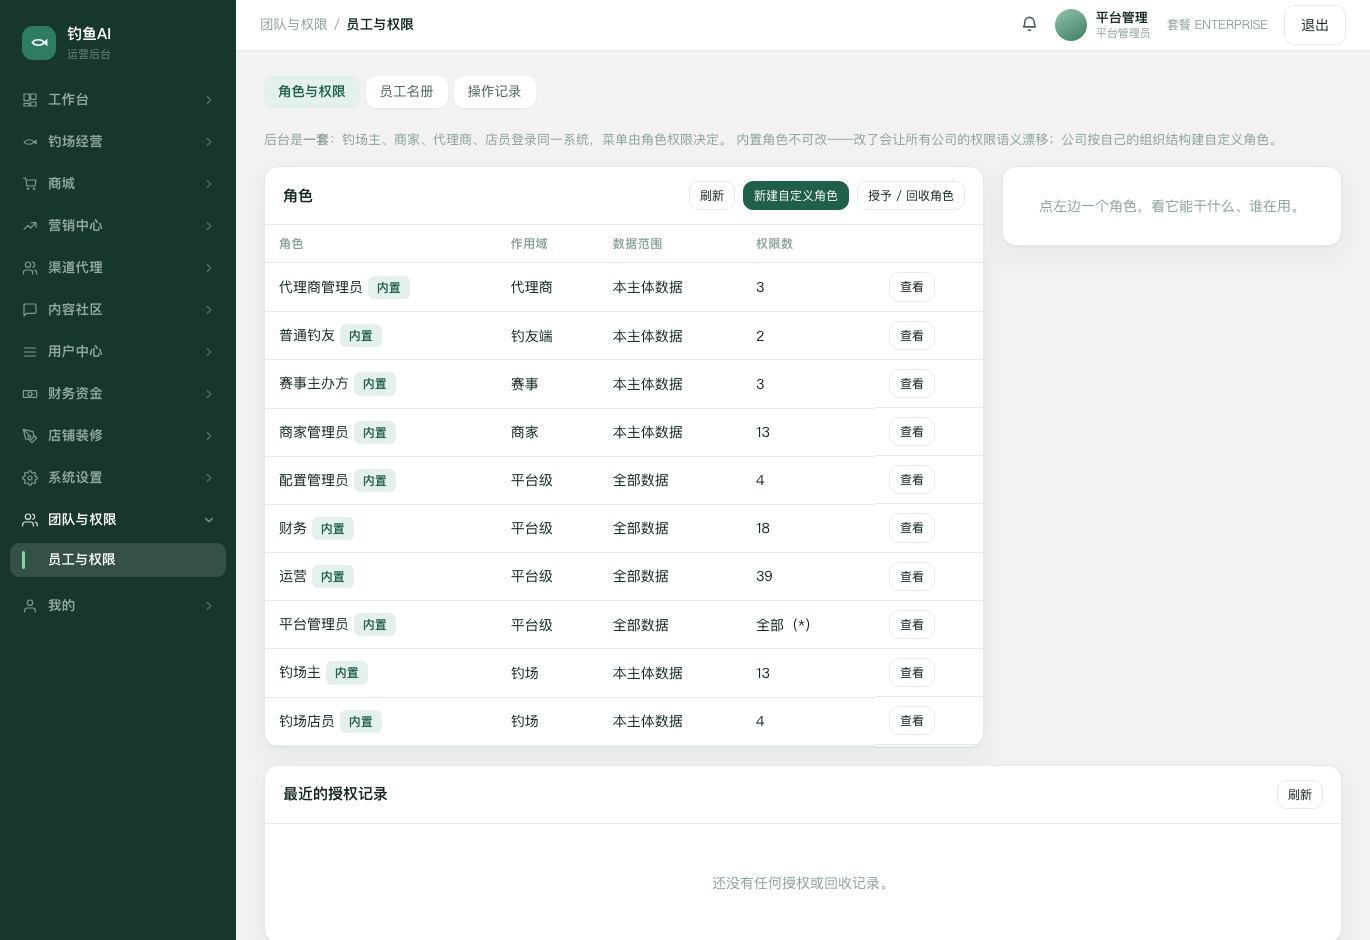Click 授予 / 回收角色 button
This screenshot has height=940, width=1370.
point(911,196)
